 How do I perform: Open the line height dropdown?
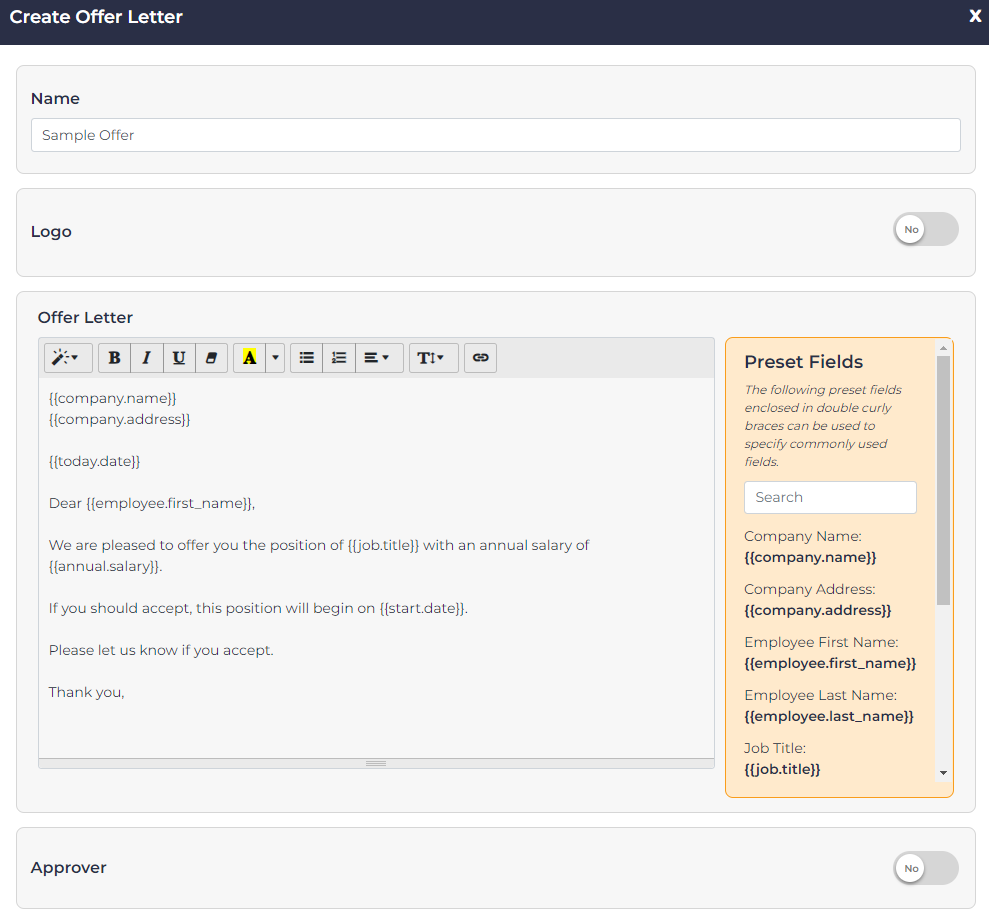(433, 358)
